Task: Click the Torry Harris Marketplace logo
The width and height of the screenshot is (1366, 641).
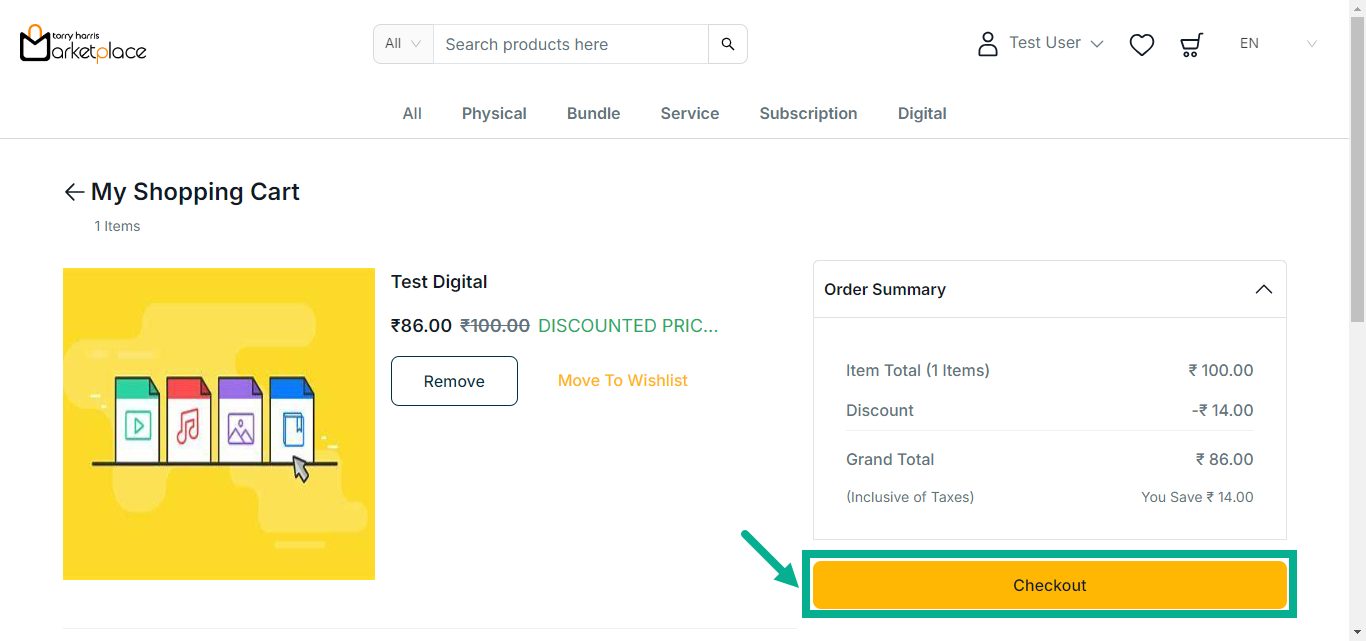Action: tap(83, 44)
